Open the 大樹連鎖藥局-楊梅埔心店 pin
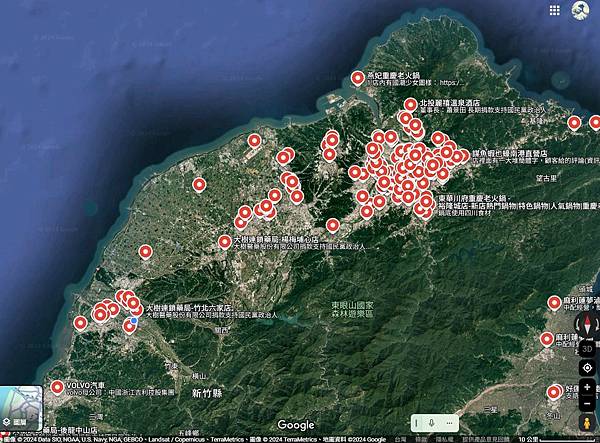This screenshot has width=600, height=443. 225,242
